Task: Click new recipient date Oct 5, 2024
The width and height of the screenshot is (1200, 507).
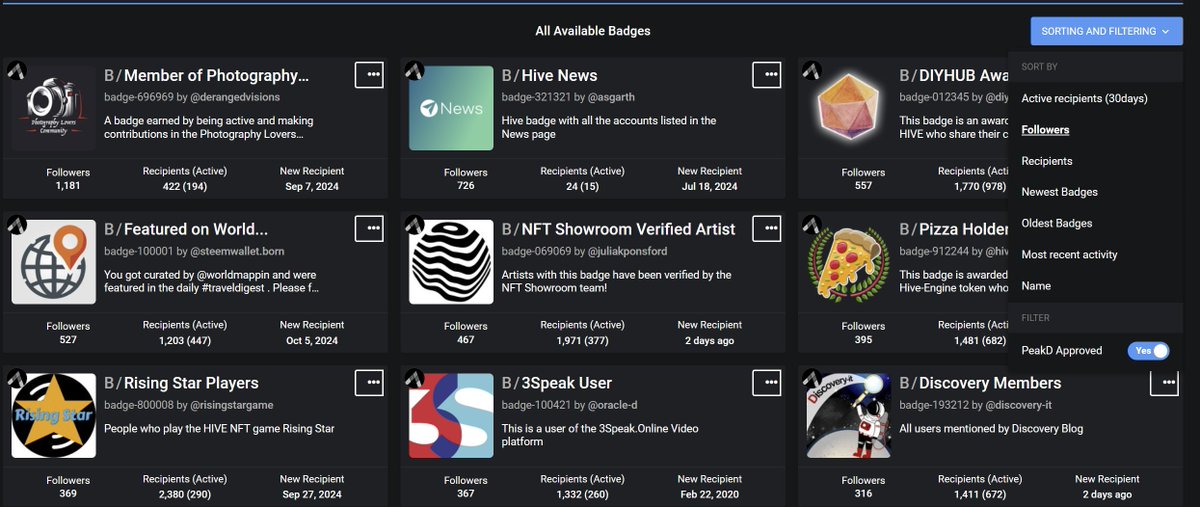Action: coord(312,340)
